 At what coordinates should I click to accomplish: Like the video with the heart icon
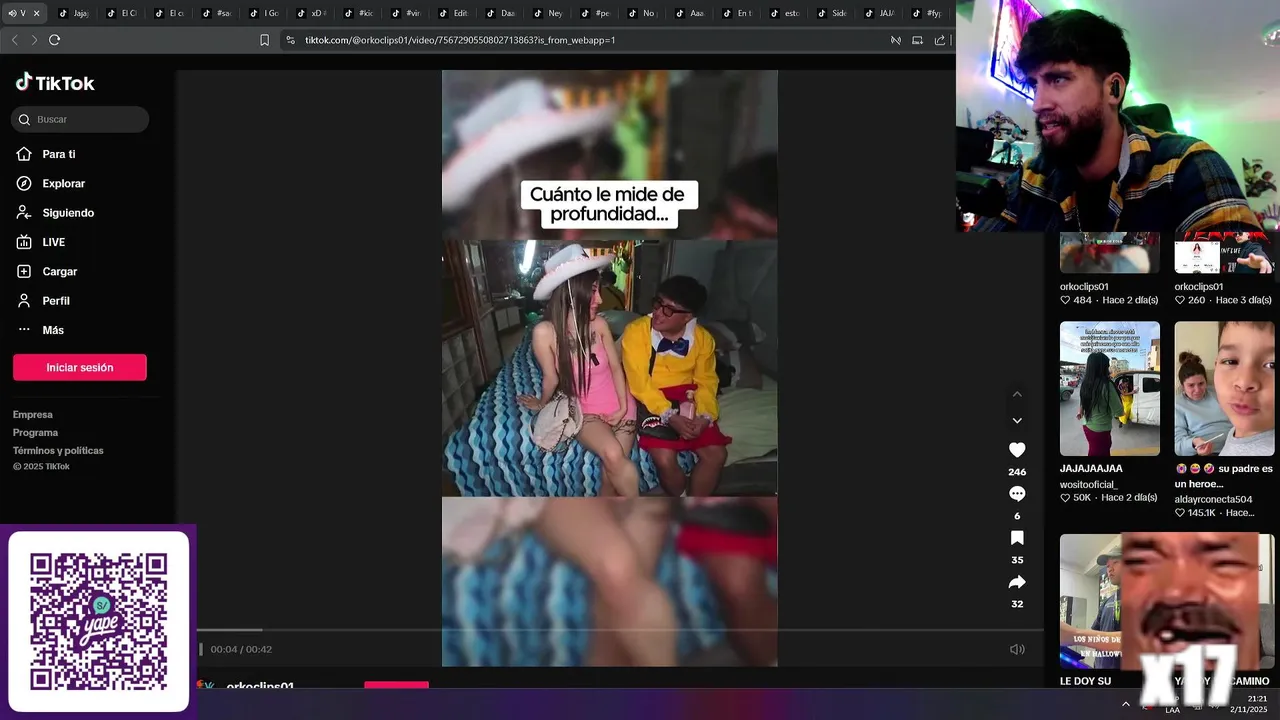tap(1017, 450)
